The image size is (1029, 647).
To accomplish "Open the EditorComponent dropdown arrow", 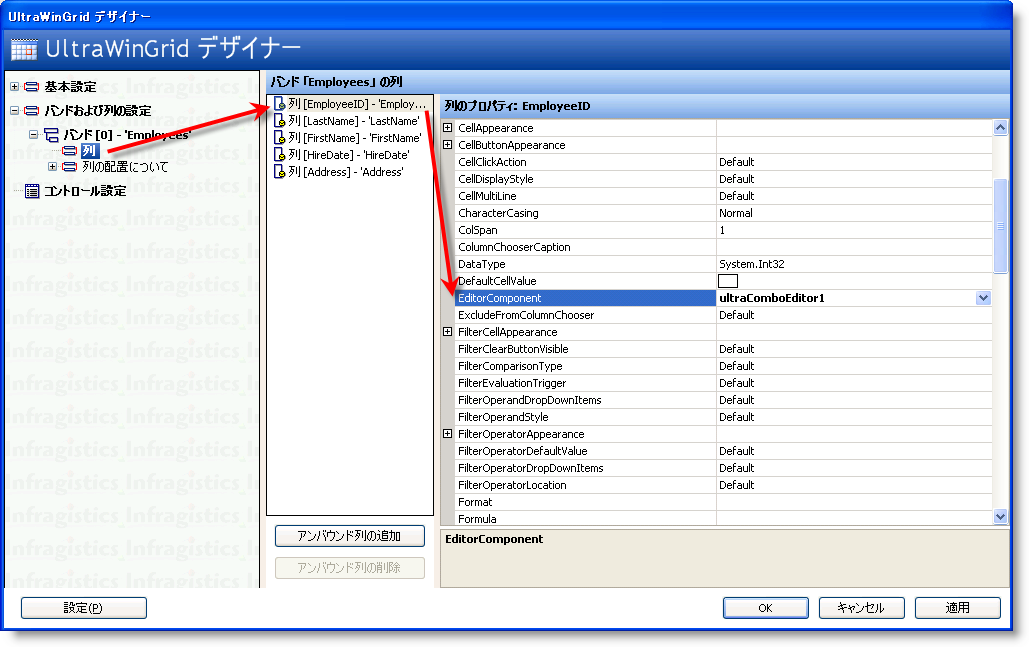I will tap(983, 298).
